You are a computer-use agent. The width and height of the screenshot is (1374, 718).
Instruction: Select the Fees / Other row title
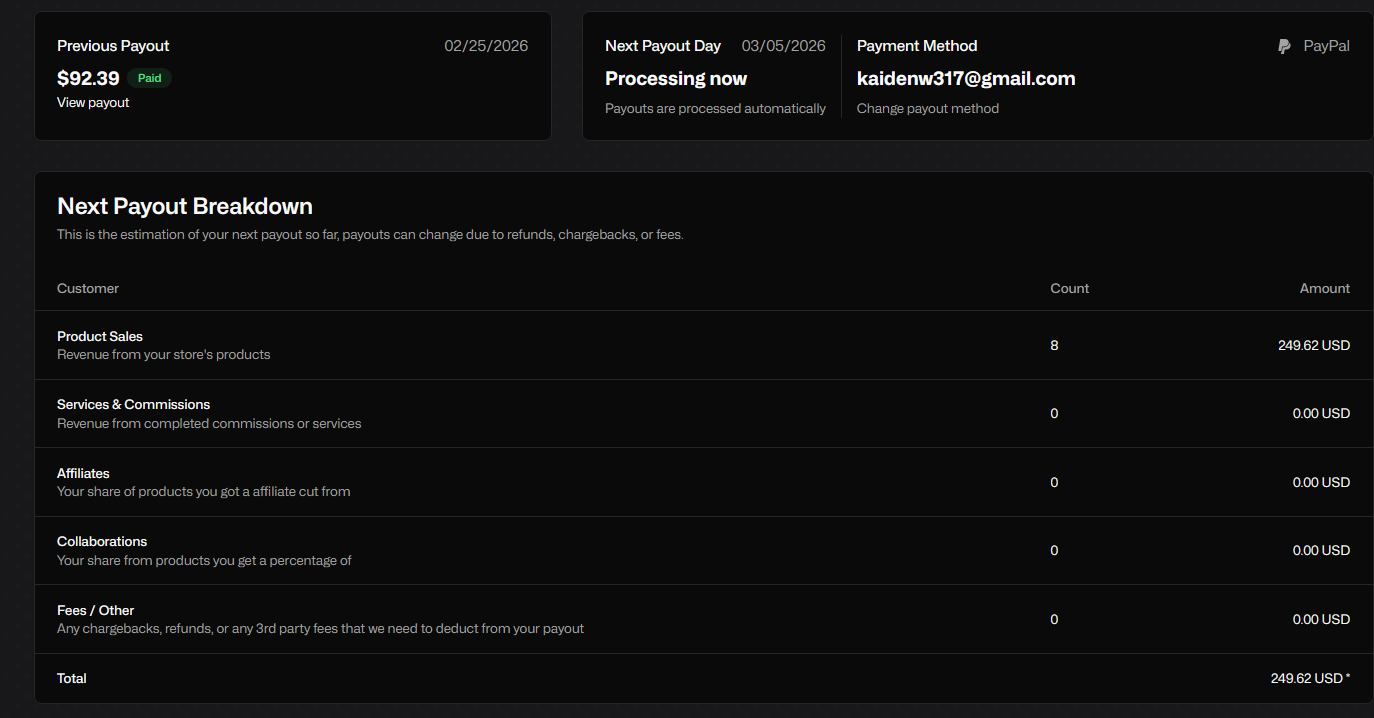(x=95, y=610)
